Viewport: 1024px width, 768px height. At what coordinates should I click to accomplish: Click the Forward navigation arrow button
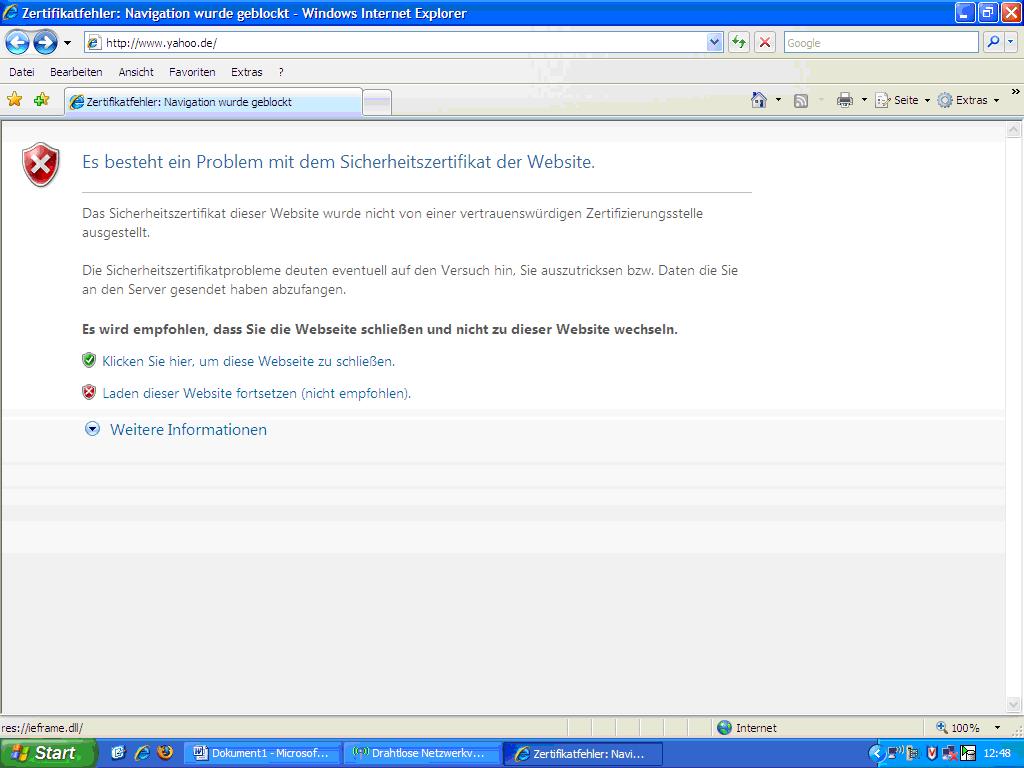(45, 42)
